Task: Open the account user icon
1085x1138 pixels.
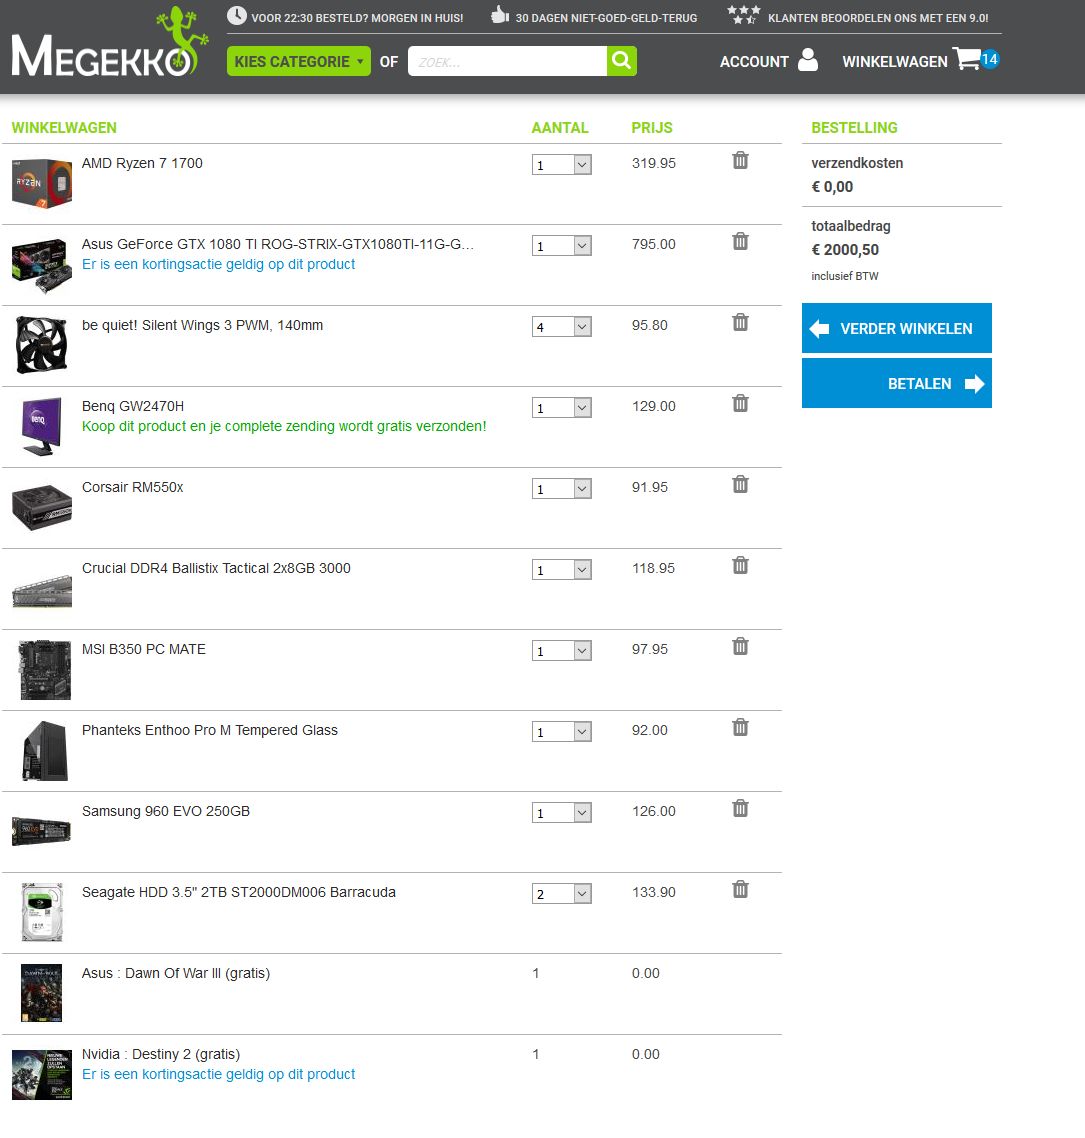Action: pos(808,60)
